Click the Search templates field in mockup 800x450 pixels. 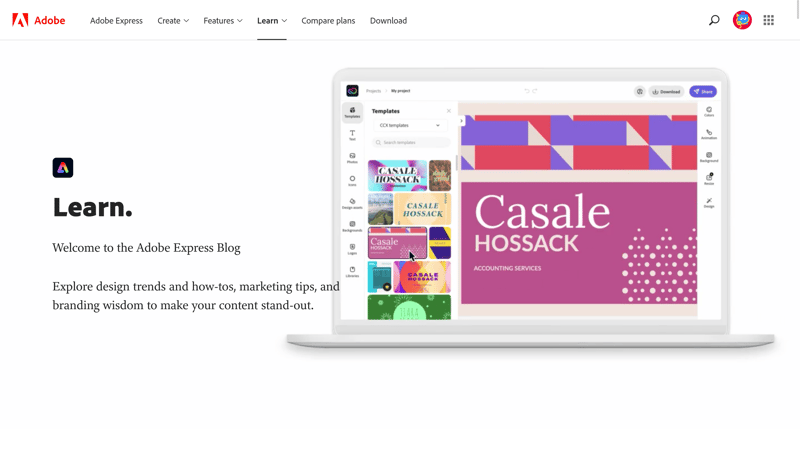pyautogui.click(x=411, y=142)
